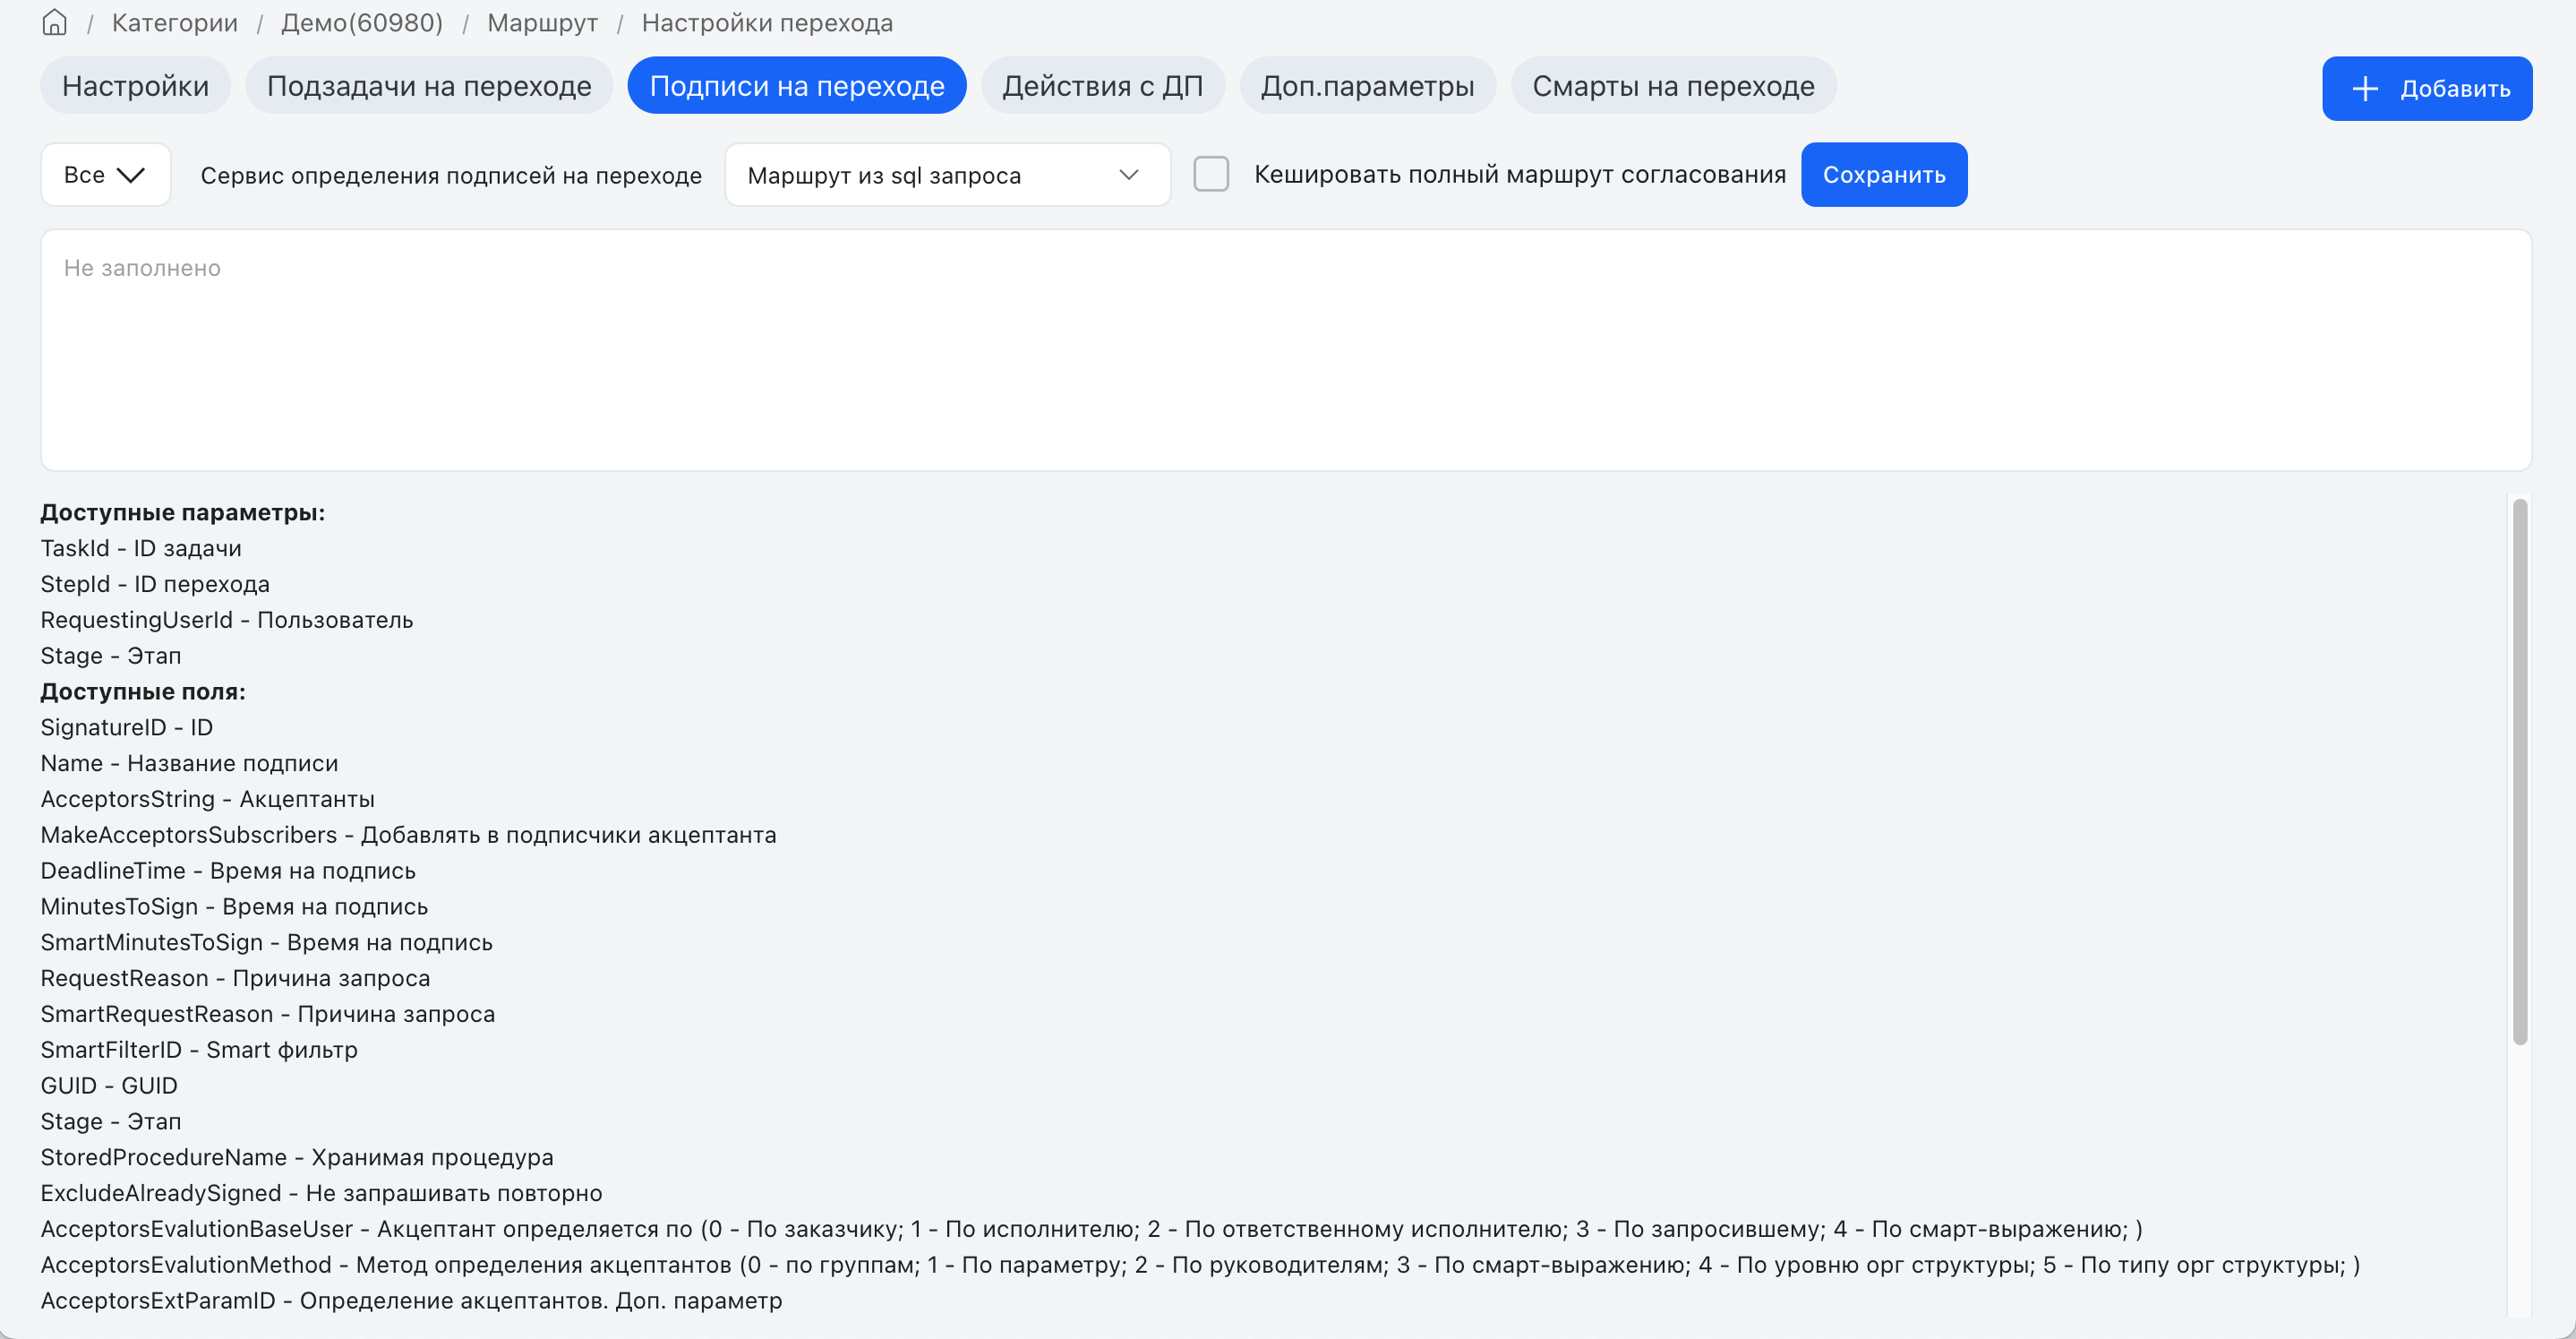This screenshot has width=2576, height=1339.
Task: Open the Доп.параметры tab
Action: (1367, 86)
